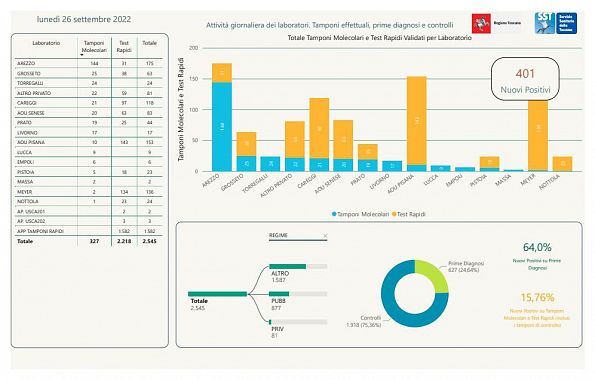Image resolution: width=595 pixels, height=380 pixels.
Task: Clear the REGIME filter with X
Action: (x=325, y=236)
